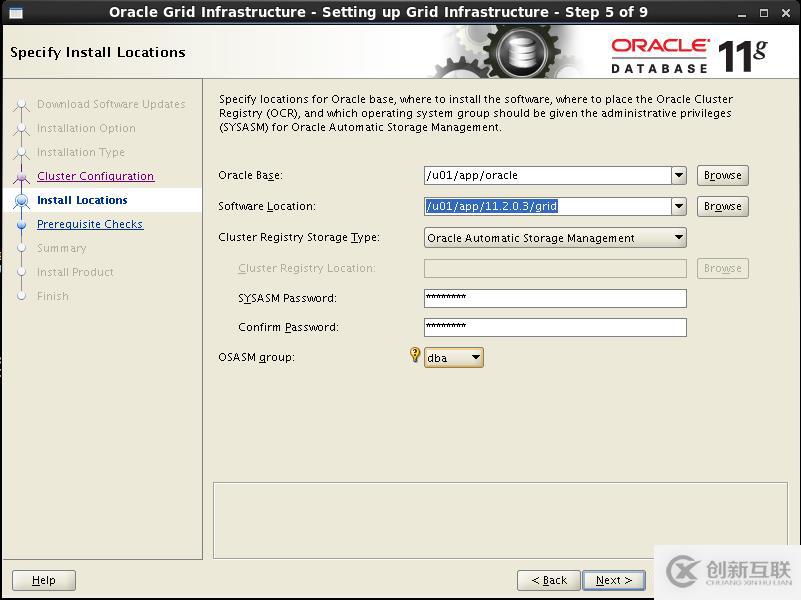Image resolution: width=801 pixels, height=600 pixels.
Task: Click the OSASM group help hint icon
Action: [x=415, y=354]
